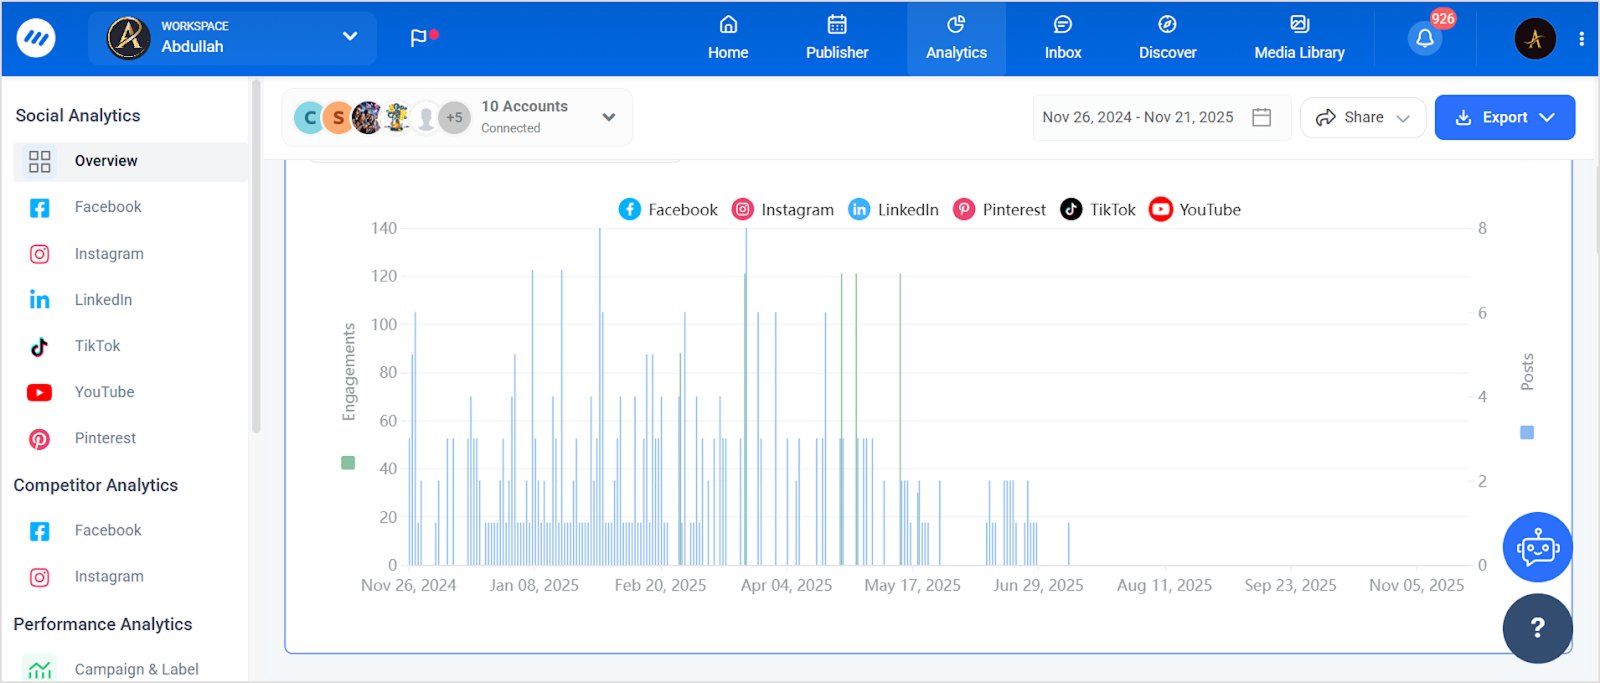1600x683 pixels.
Task: Click the Overview grid icon
Action: point(40,161)
